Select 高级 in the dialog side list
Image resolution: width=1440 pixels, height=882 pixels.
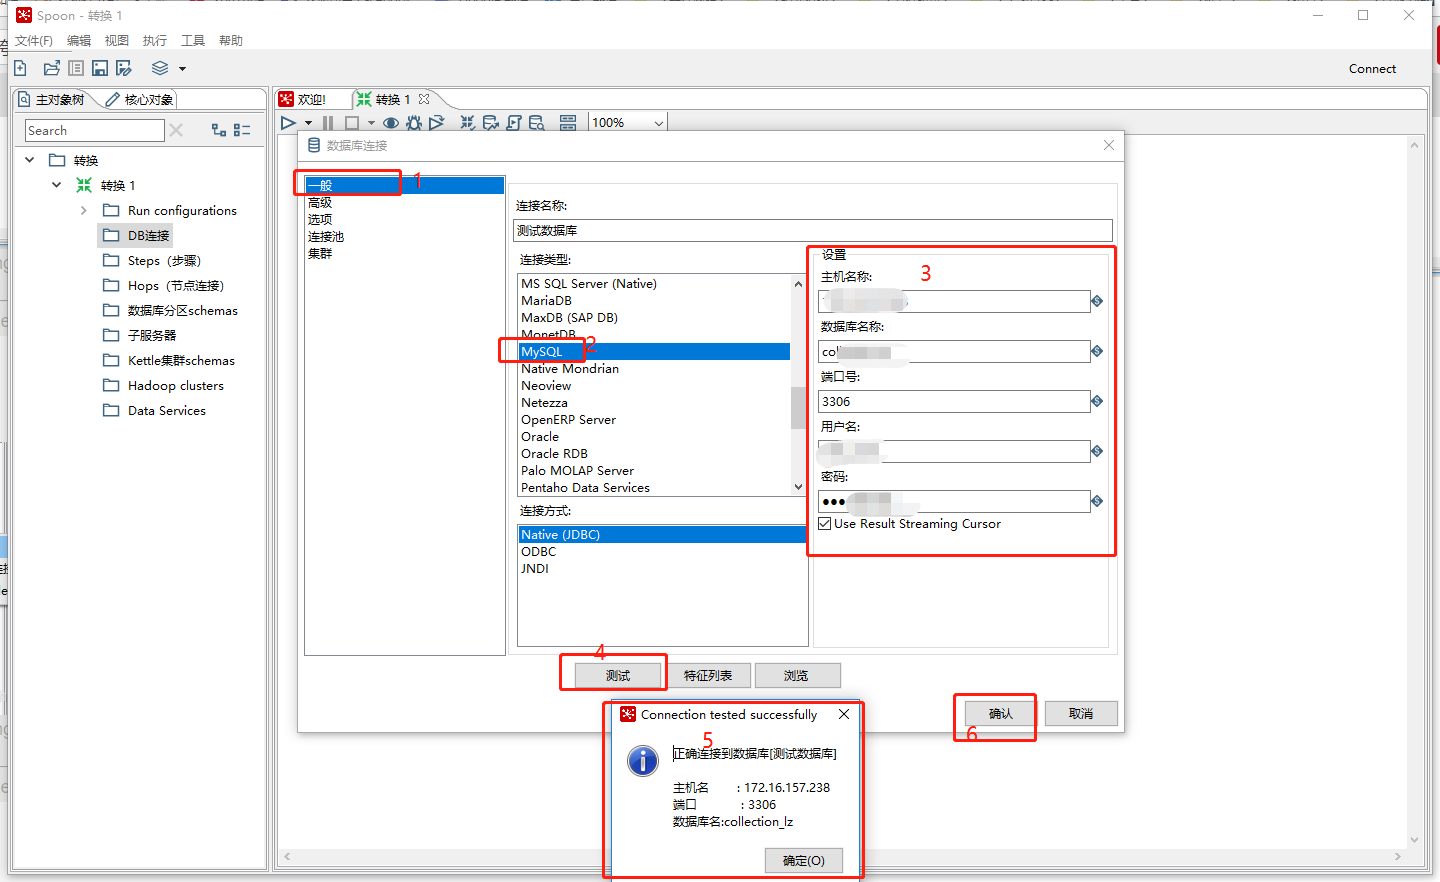point(320,202)
